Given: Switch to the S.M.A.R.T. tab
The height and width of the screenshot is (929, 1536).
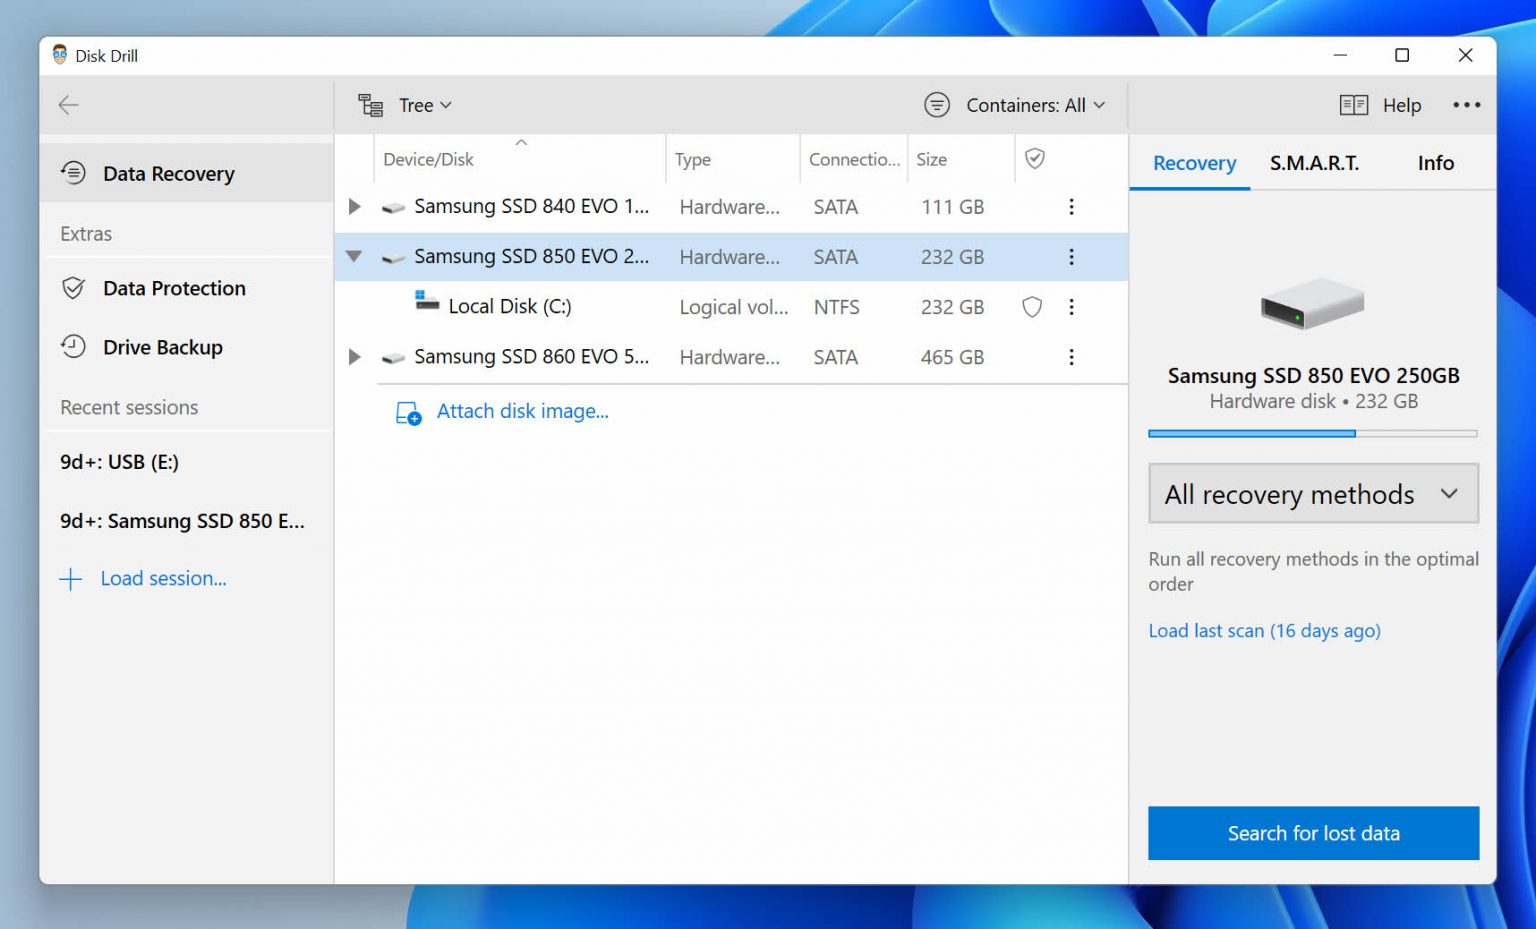Looking at the screenshot, I should pos(1314,163).
